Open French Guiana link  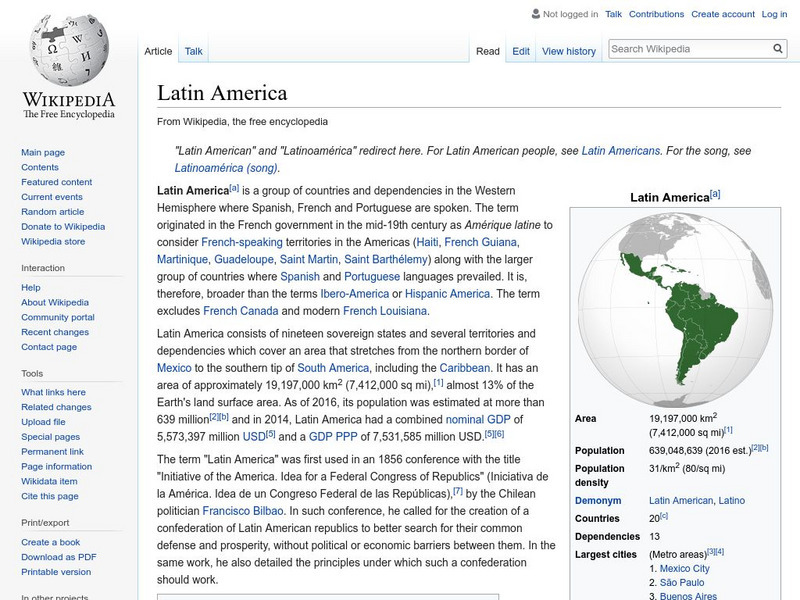(481, 242)
